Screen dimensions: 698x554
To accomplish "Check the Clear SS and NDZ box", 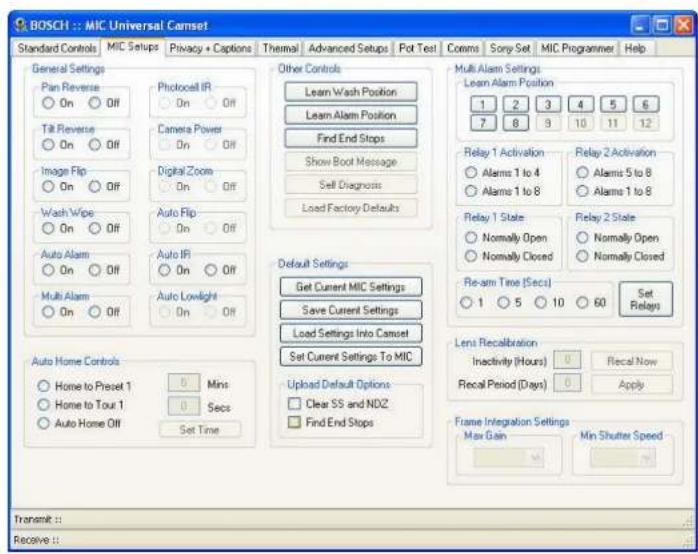I will (294, 404).
